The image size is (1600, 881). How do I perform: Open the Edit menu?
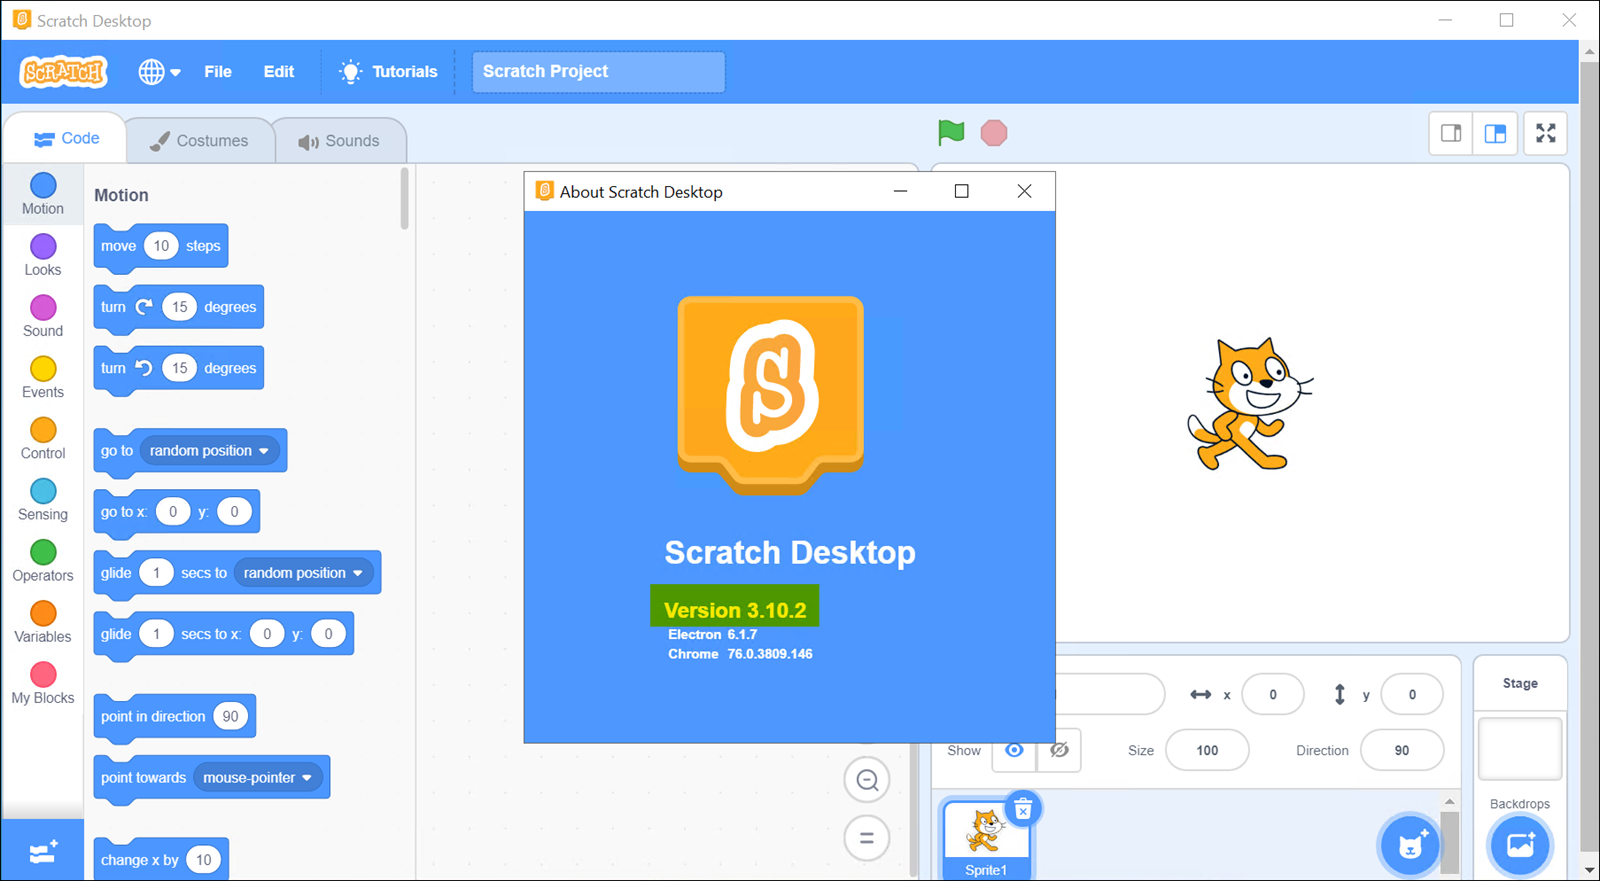[x=279, y=72]
